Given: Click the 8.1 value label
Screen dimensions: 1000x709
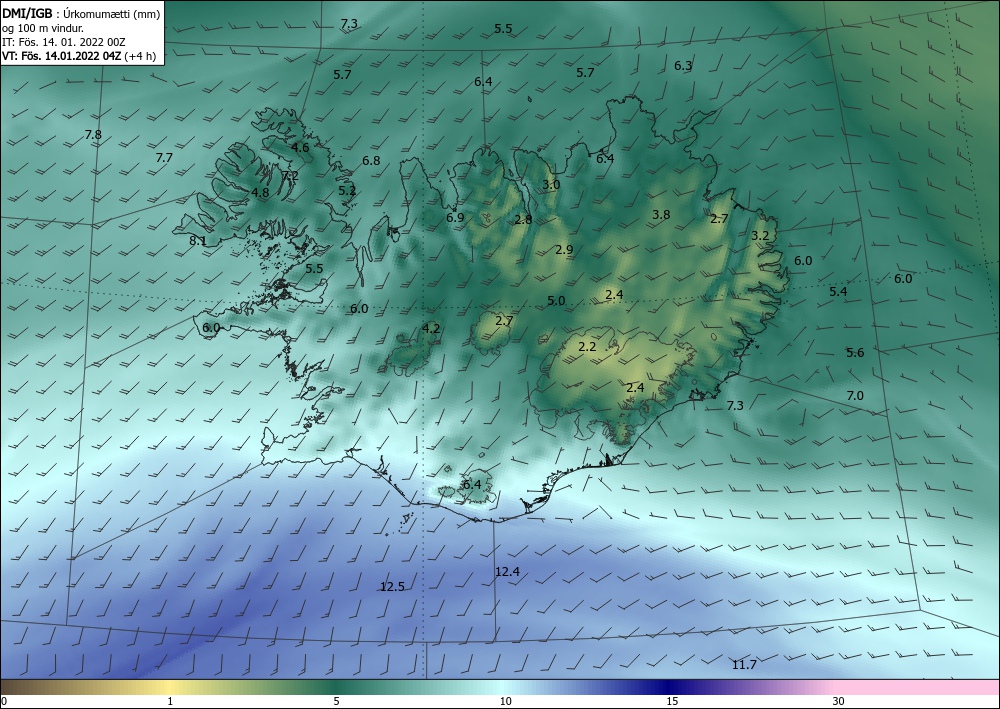Looking at the screenshot, I should point(198,240).
